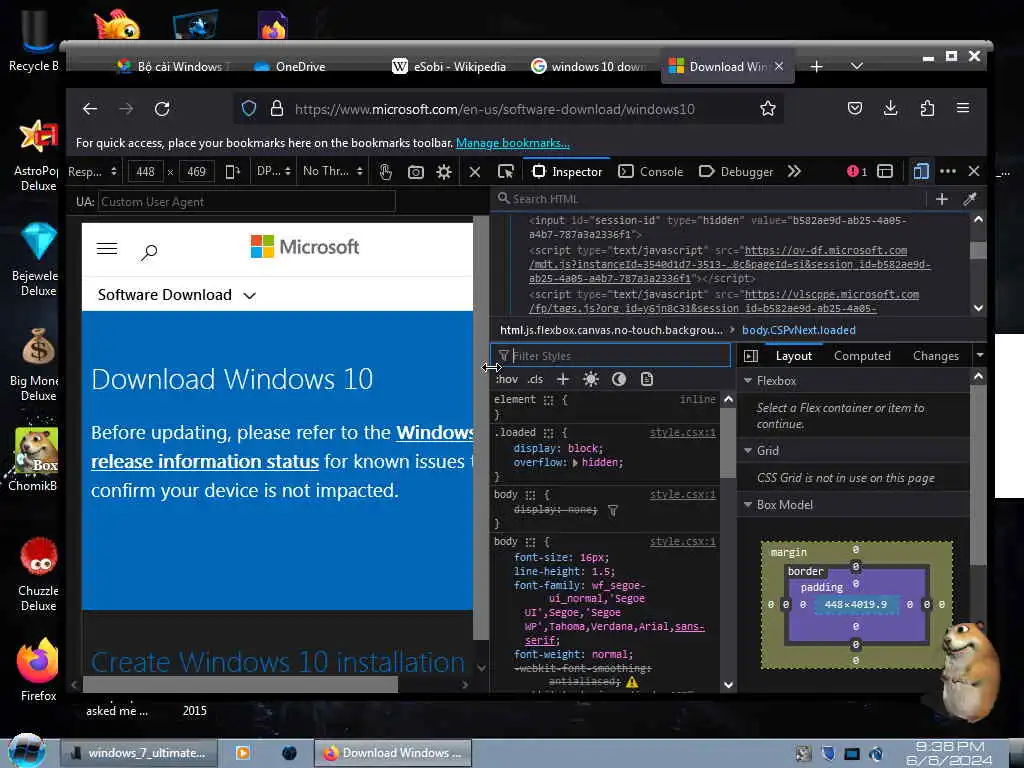The height and width of the screenshot is (768, 1024).
Task: Select the Computed sidebar tab
Action: pos(862,356)
